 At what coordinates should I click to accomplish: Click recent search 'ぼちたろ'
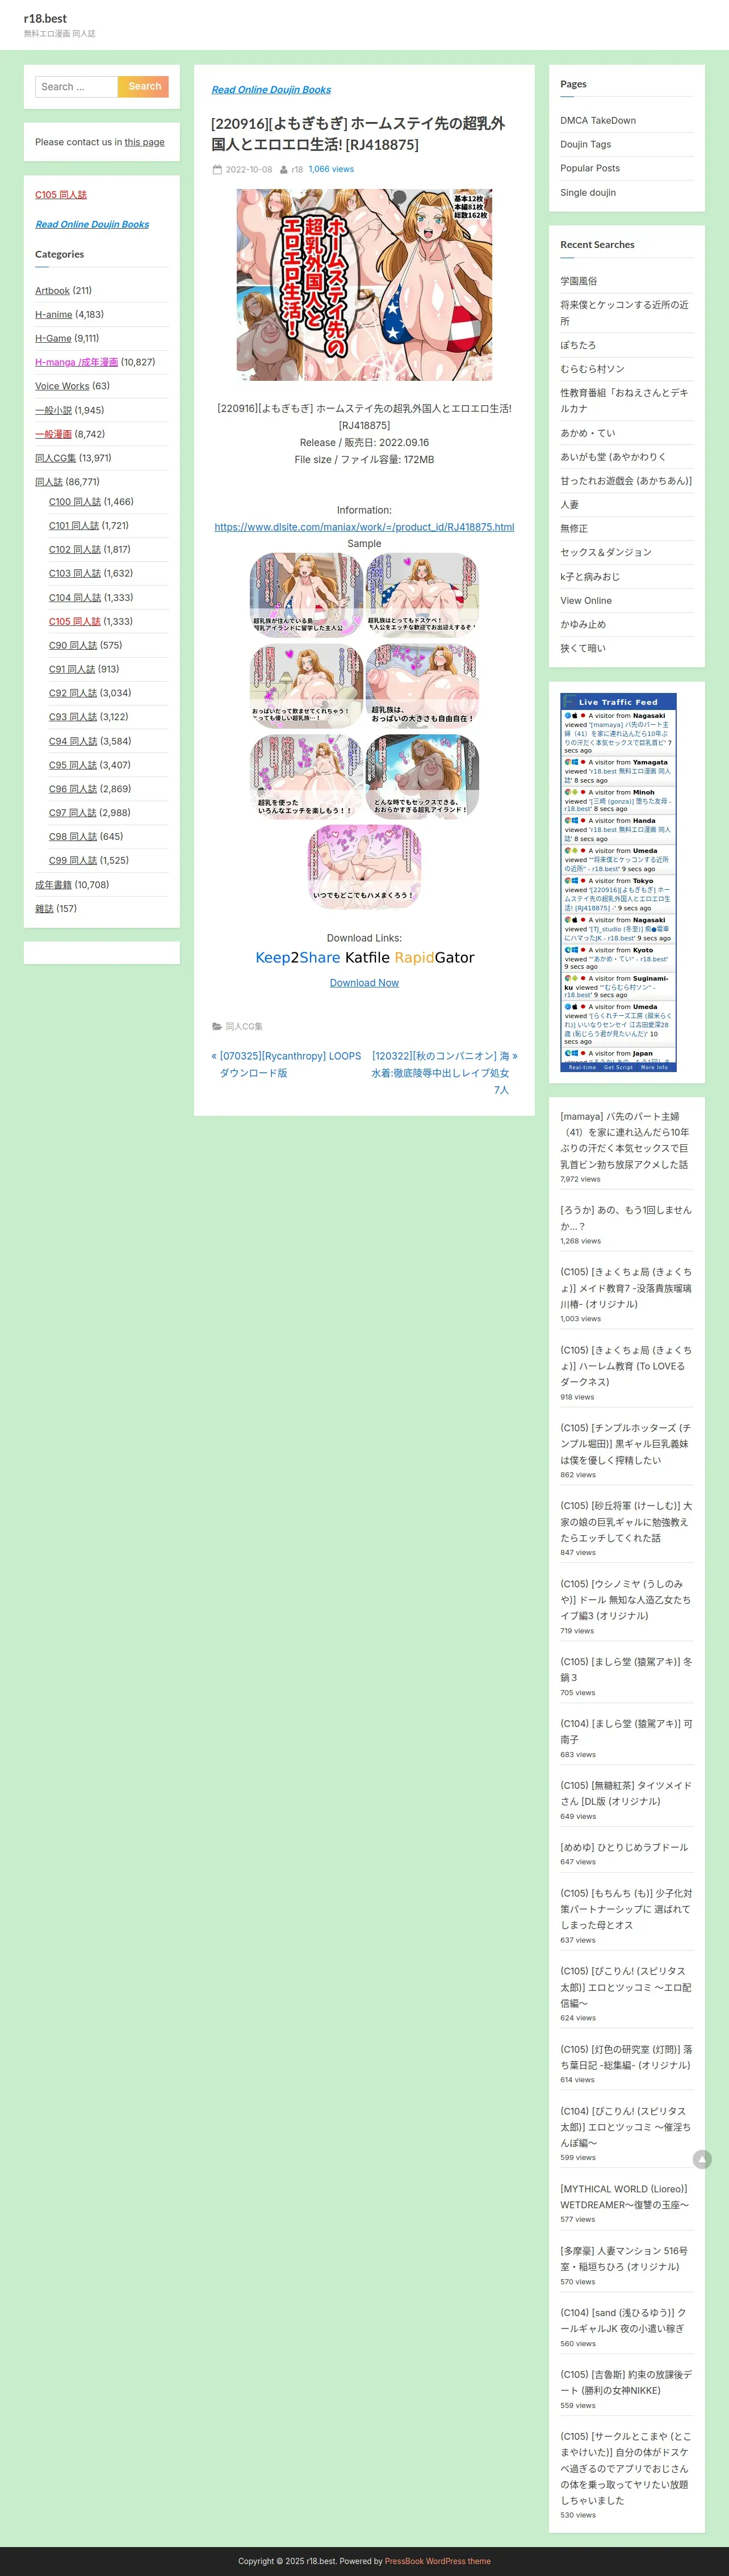(x=578, y=345)
